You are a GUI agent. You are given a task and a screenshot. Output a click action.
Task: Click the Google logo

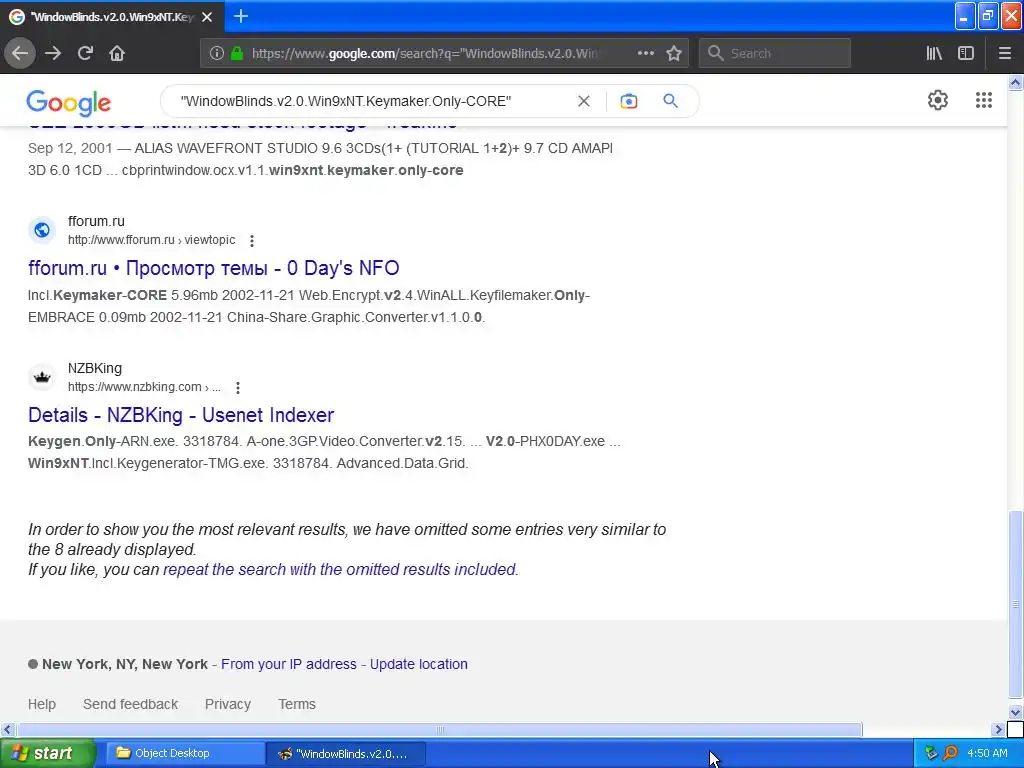[x=69, y=103]
